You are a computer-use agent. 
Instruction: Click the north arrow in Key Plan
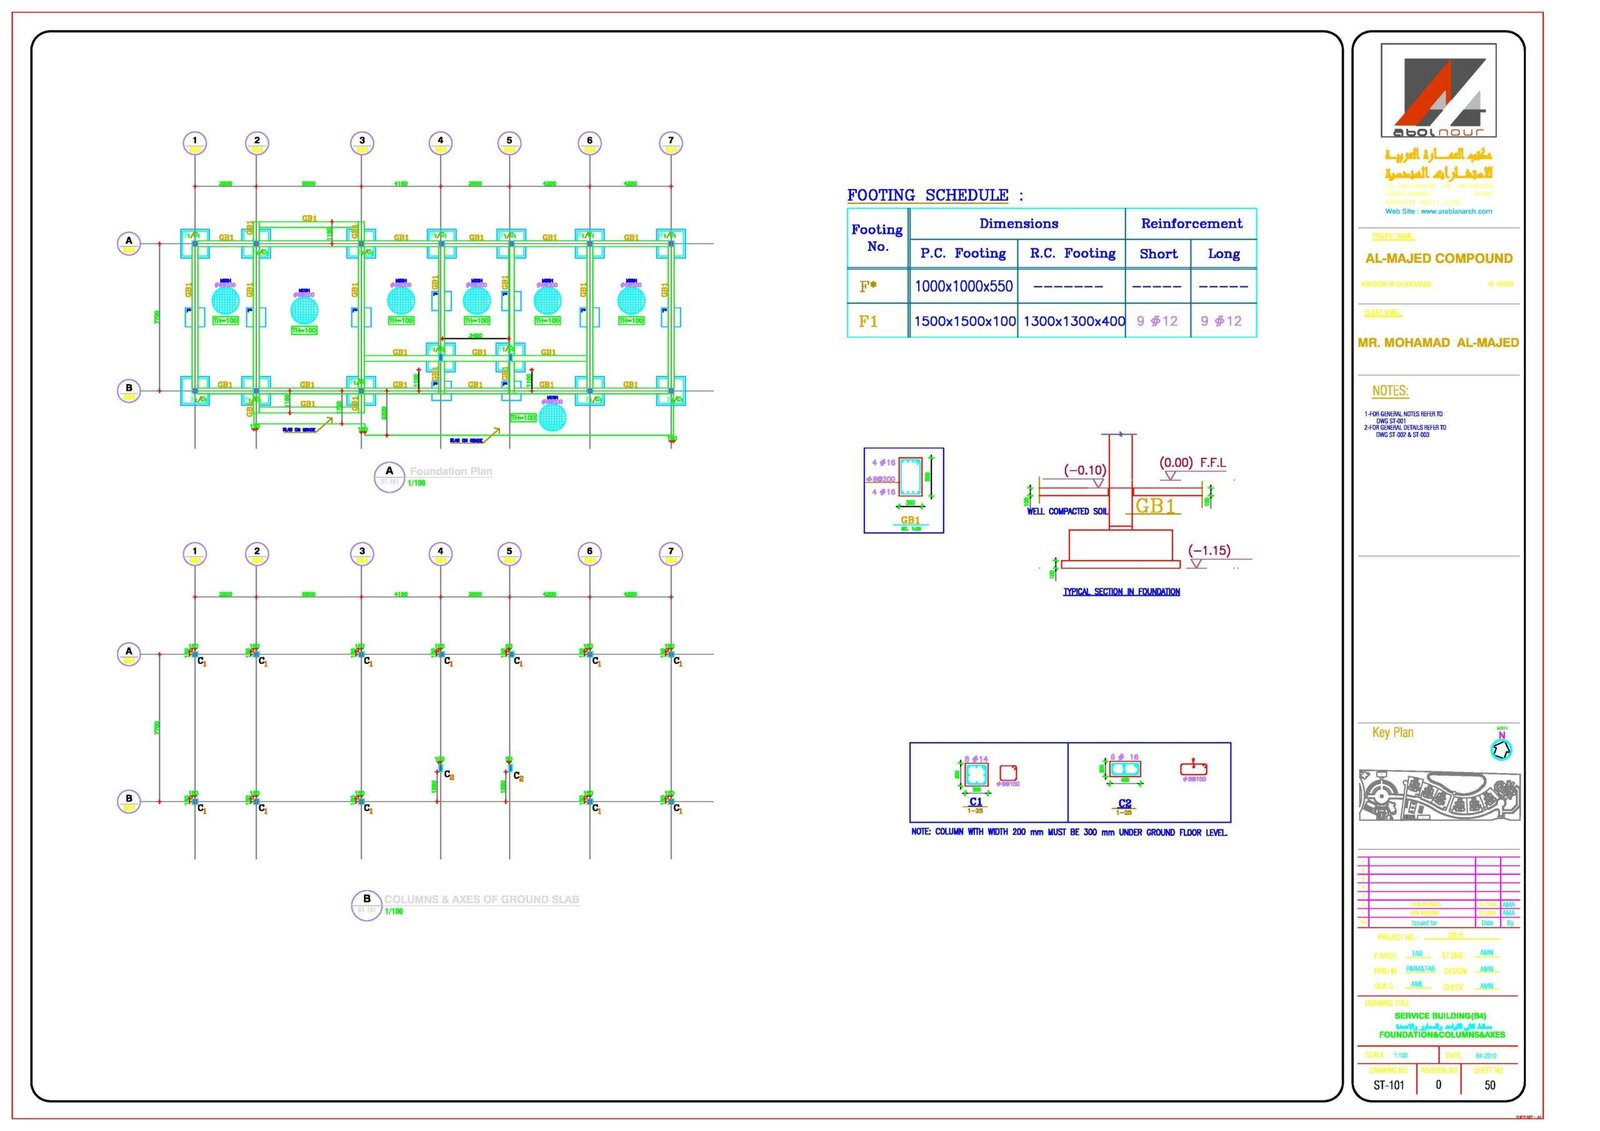1500,748
